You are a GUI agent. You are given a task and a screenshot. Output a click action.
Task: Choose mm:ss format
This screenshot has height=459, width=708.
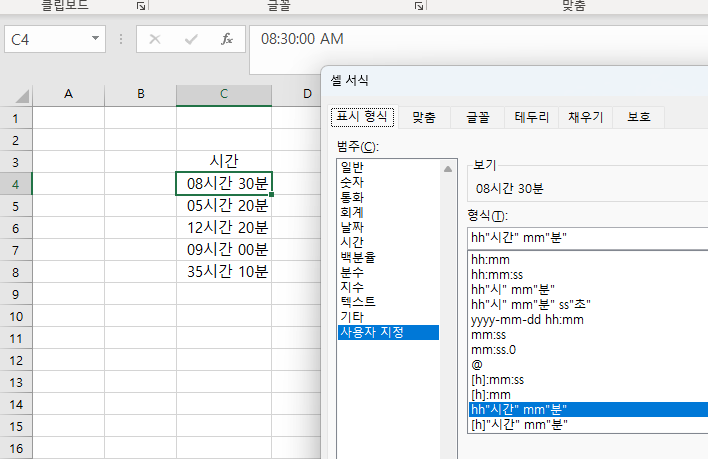click(589, 334)
